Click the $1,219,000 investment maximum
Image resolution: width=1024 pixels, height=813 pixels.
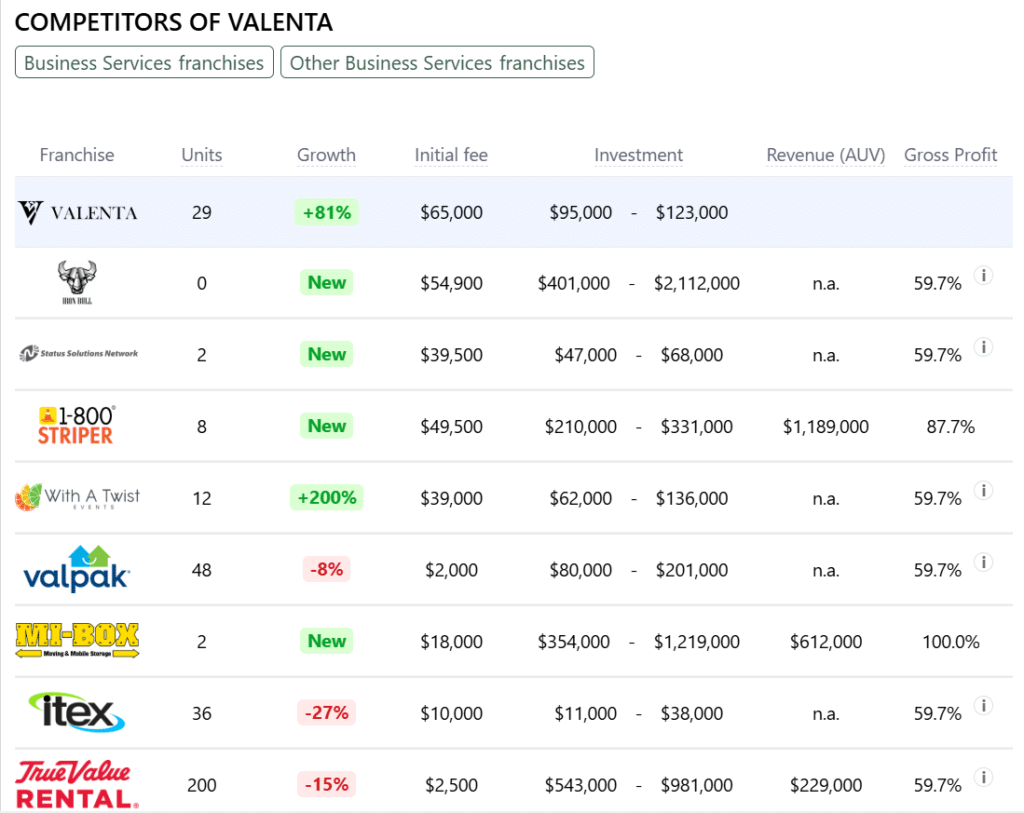[697, 642]
